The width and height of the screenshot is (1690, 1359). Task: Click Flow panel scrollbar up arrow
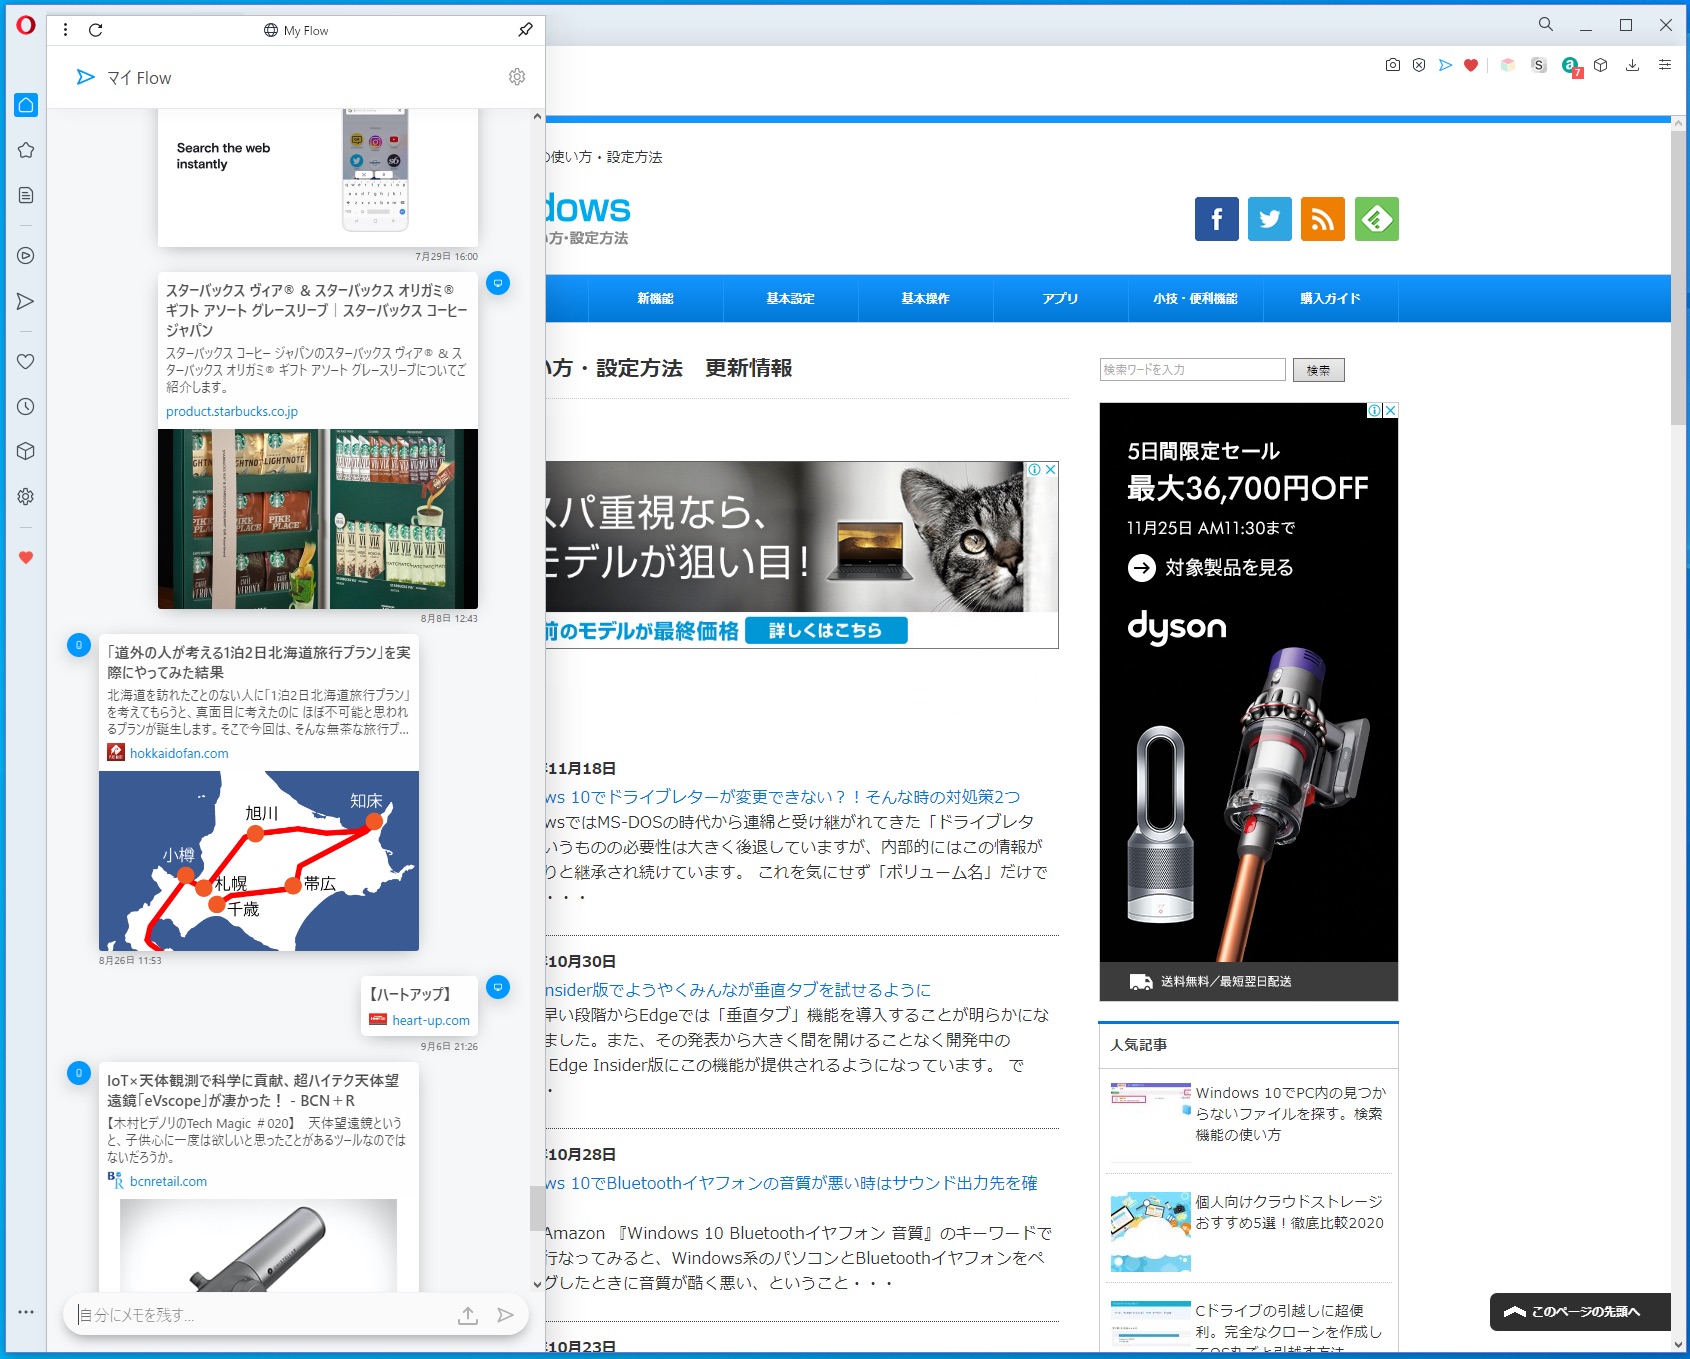pos(538,116)
